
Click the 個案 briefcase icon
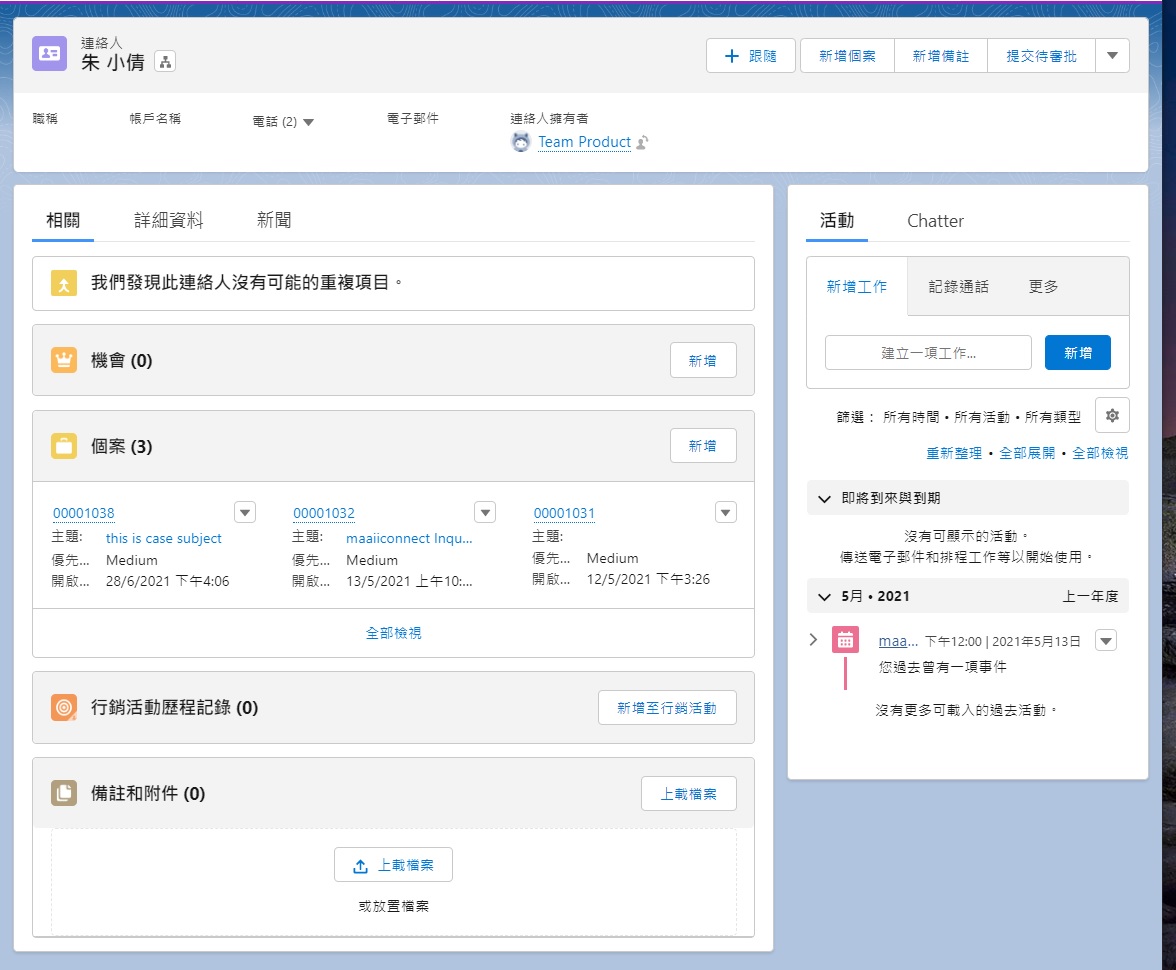(64, 447)
